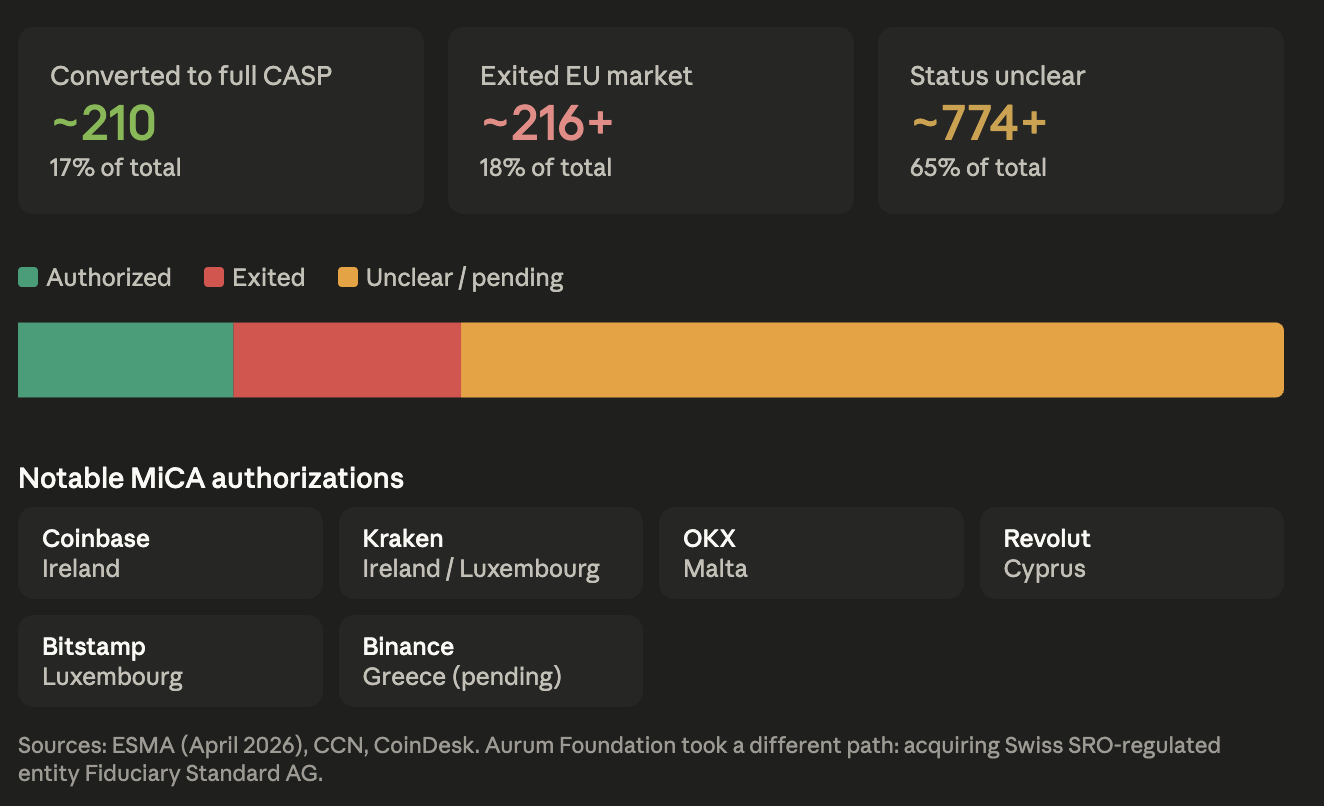Select the orange Unclear bar segment

click(872, 360)
